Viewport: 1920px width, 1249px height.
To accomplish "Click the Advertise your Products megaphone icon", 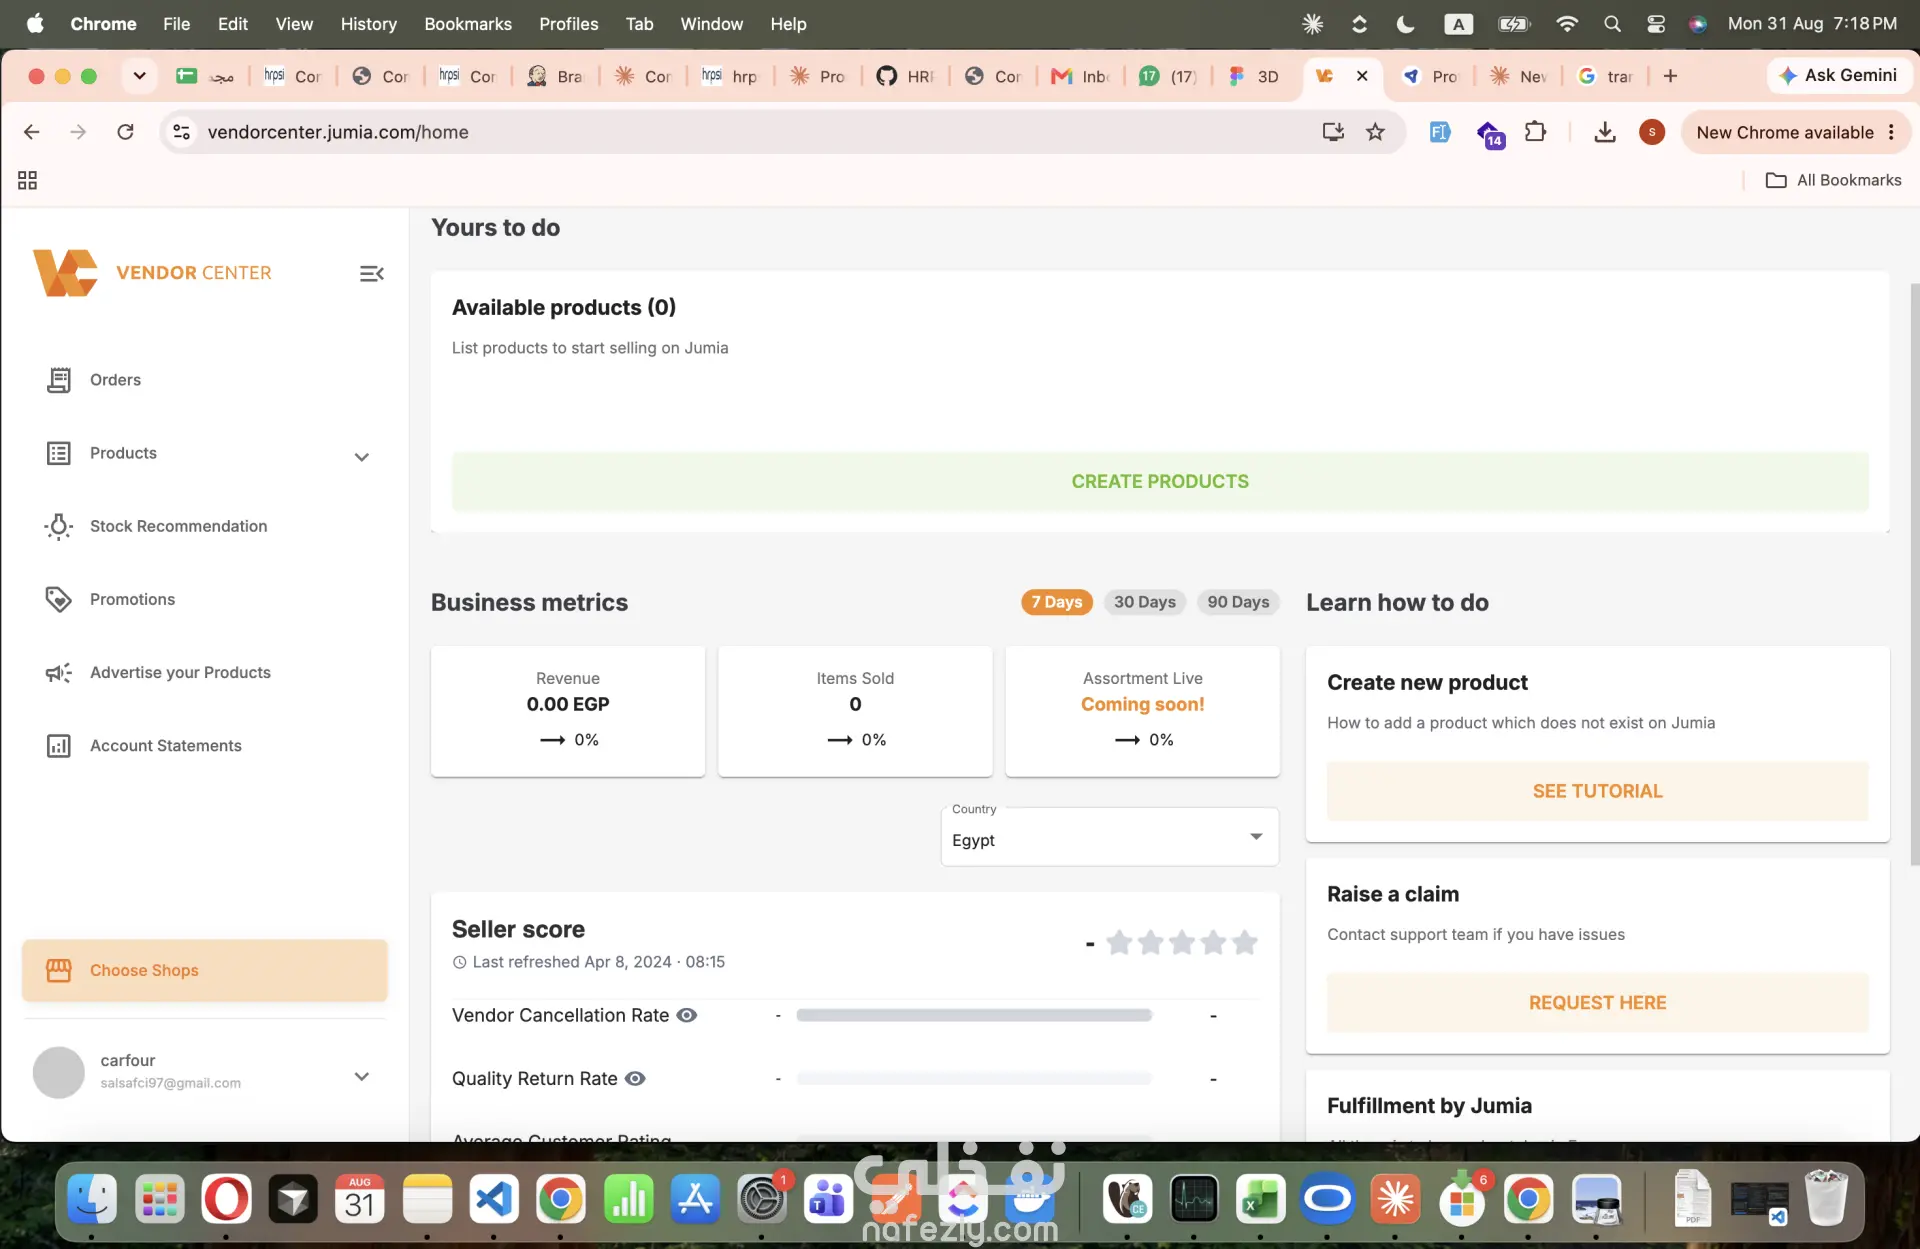I will click(59, 673).
